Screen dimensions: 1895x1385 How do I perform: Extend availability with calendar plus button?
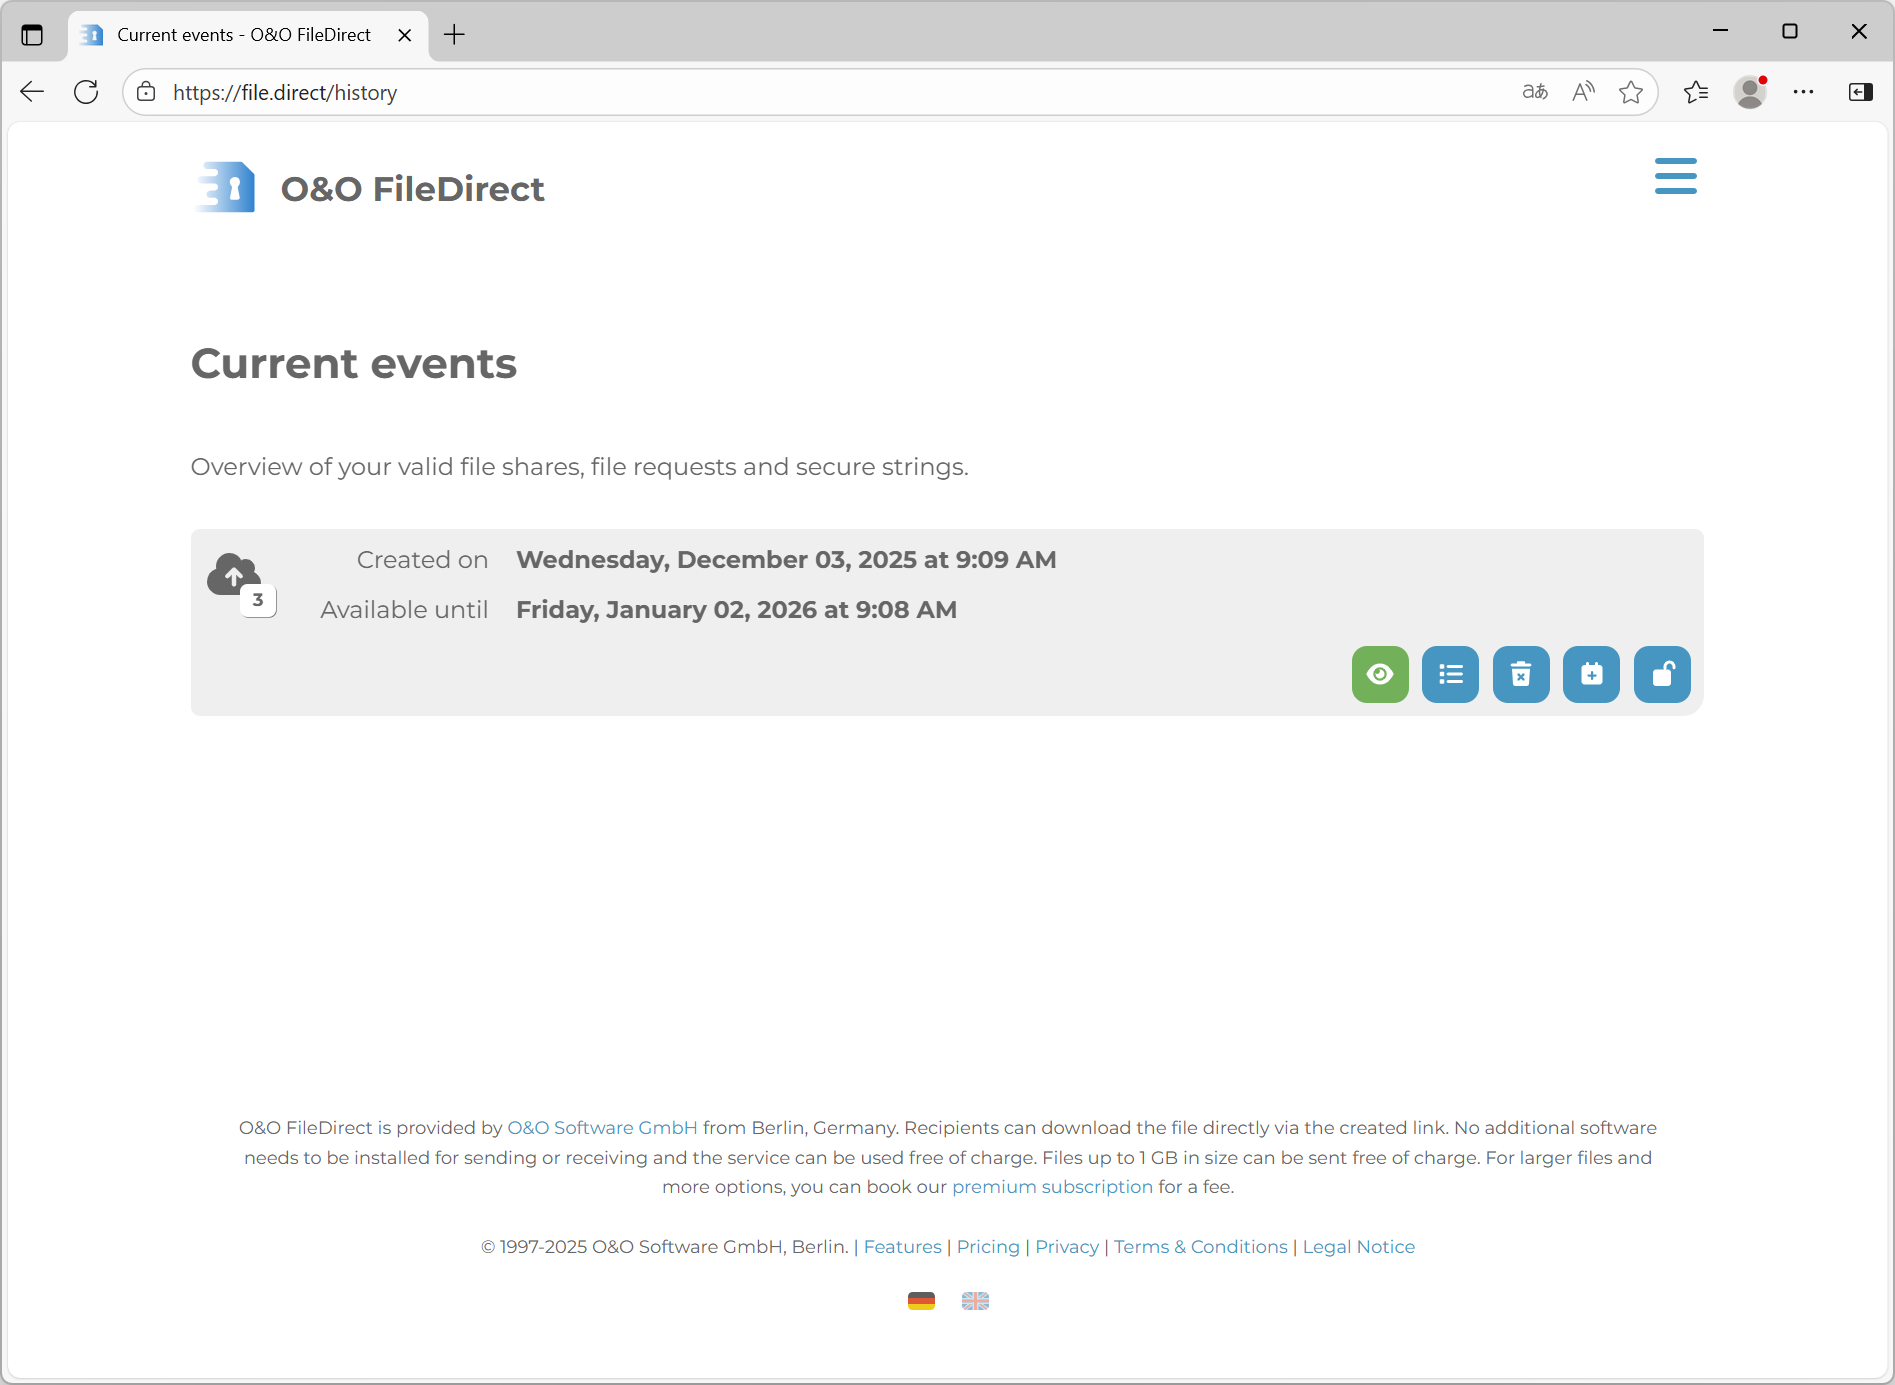[1591, 675]
